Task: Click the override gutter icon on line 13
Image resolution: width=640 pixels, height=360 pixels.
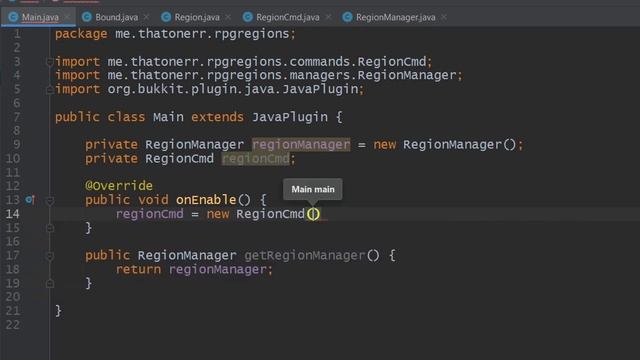Action: (30, 200)
